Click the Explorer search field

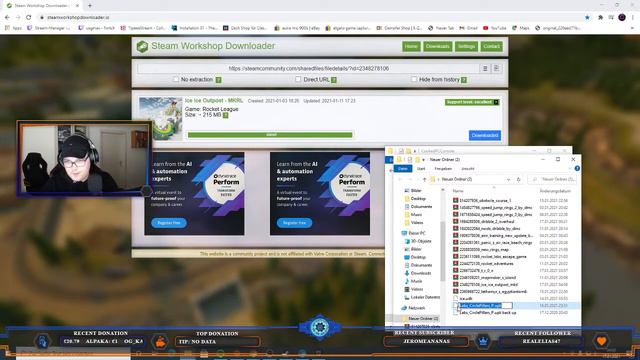(552, 179)
